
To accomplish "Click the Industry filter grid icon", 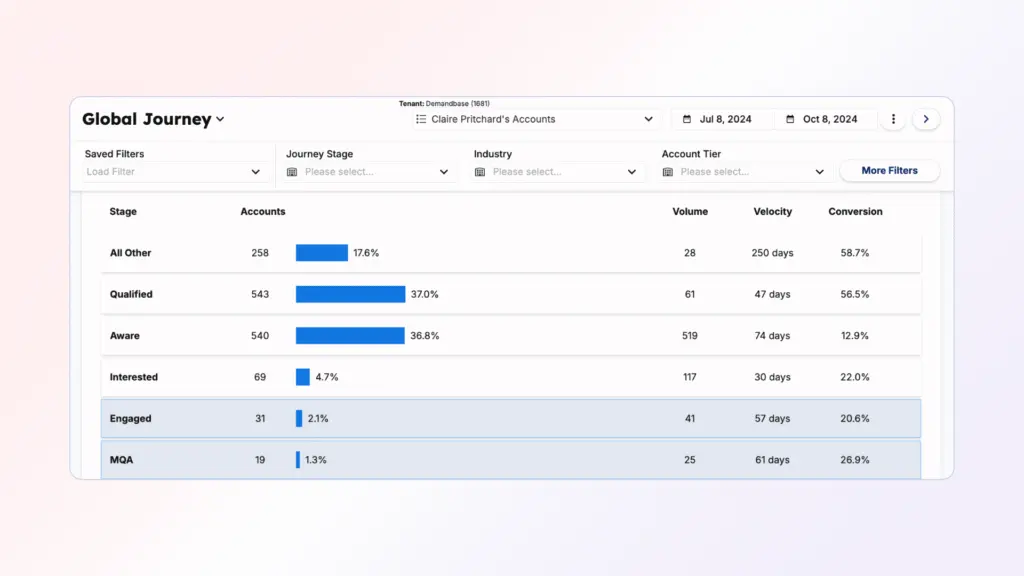I will [480, 172].
